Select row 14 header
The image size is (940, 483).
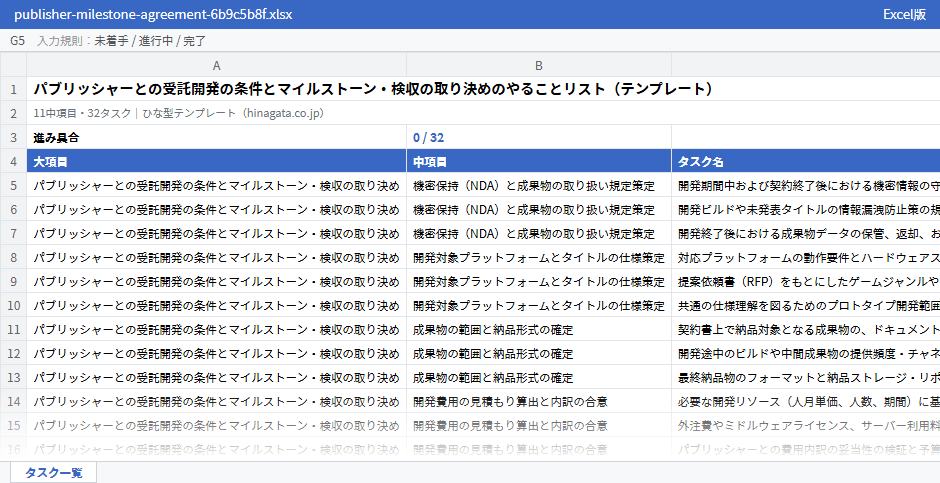[13, 401]
